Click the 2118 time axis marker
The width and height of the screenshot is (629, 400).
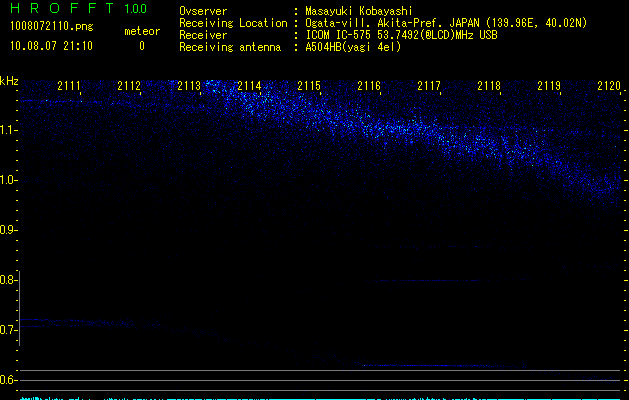point(489,85)
